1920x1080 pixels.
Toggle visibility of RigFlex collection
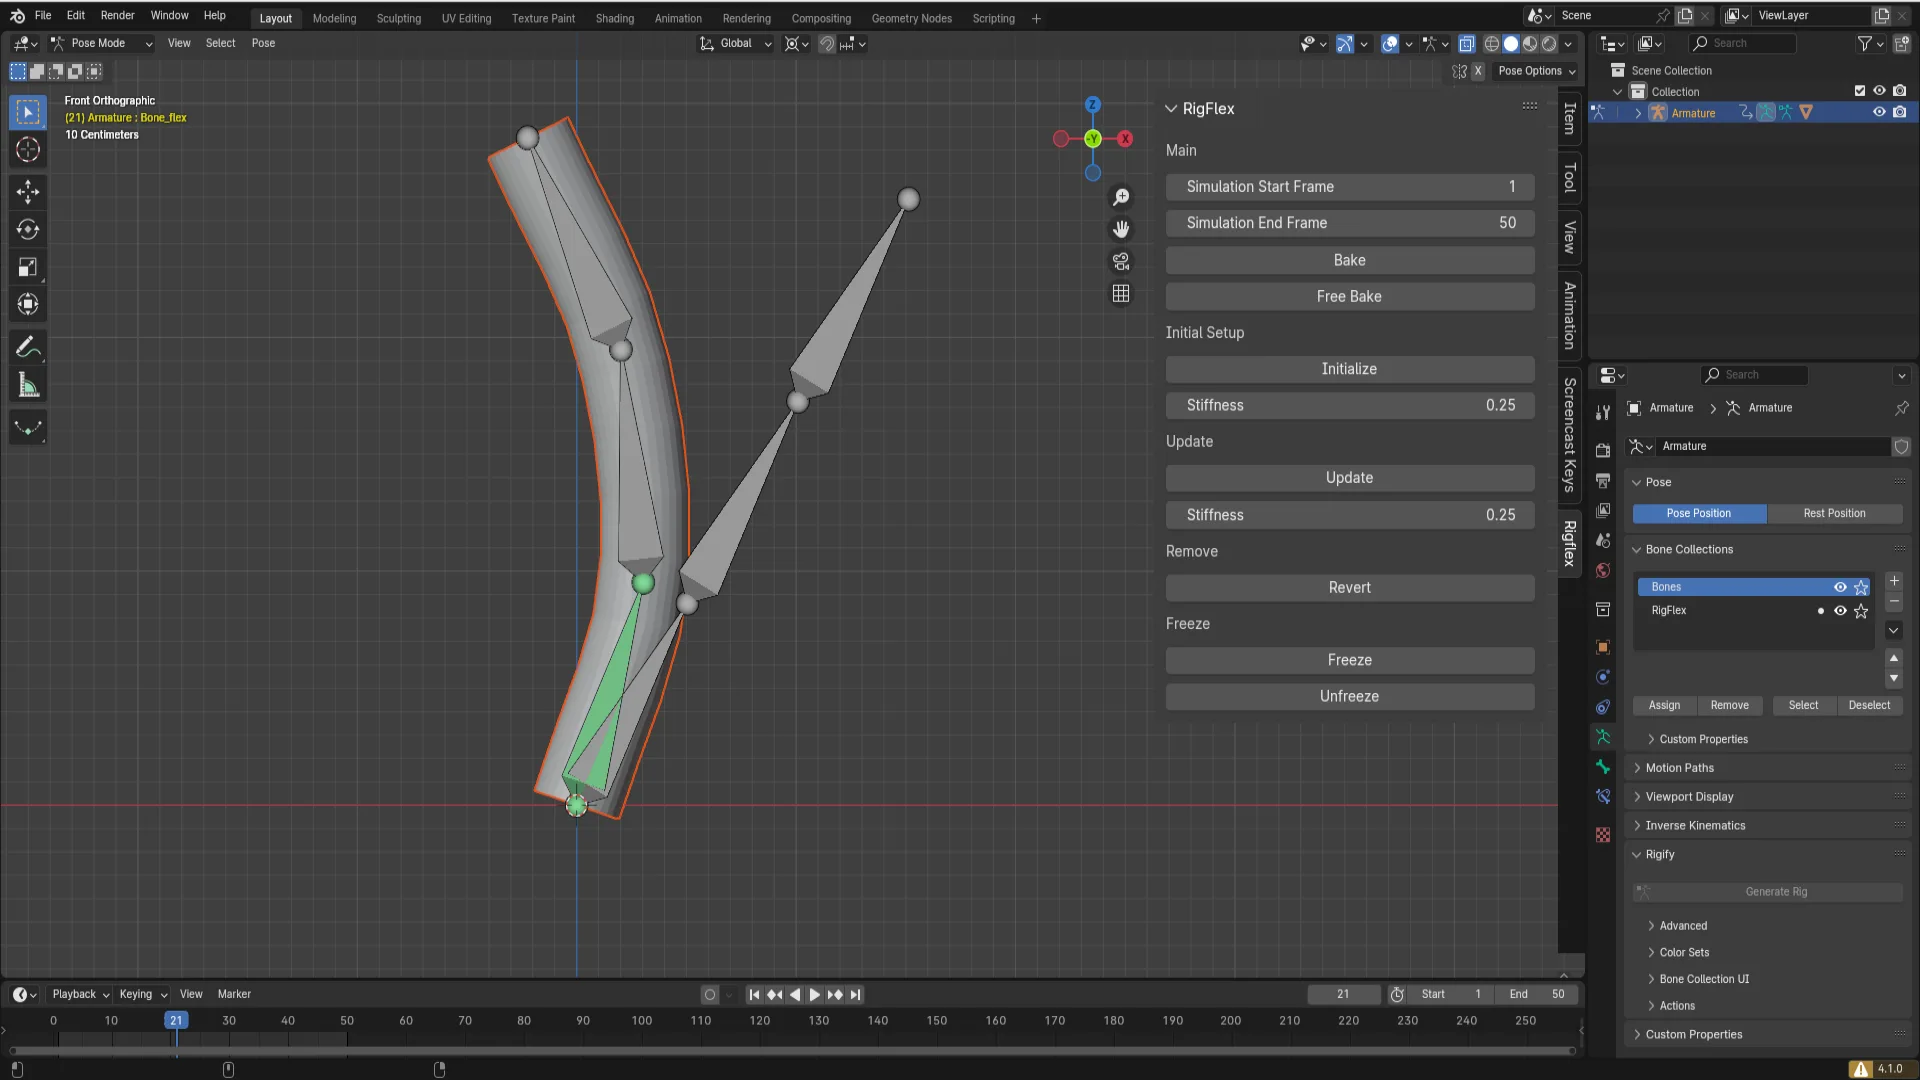click(1841, 609)
